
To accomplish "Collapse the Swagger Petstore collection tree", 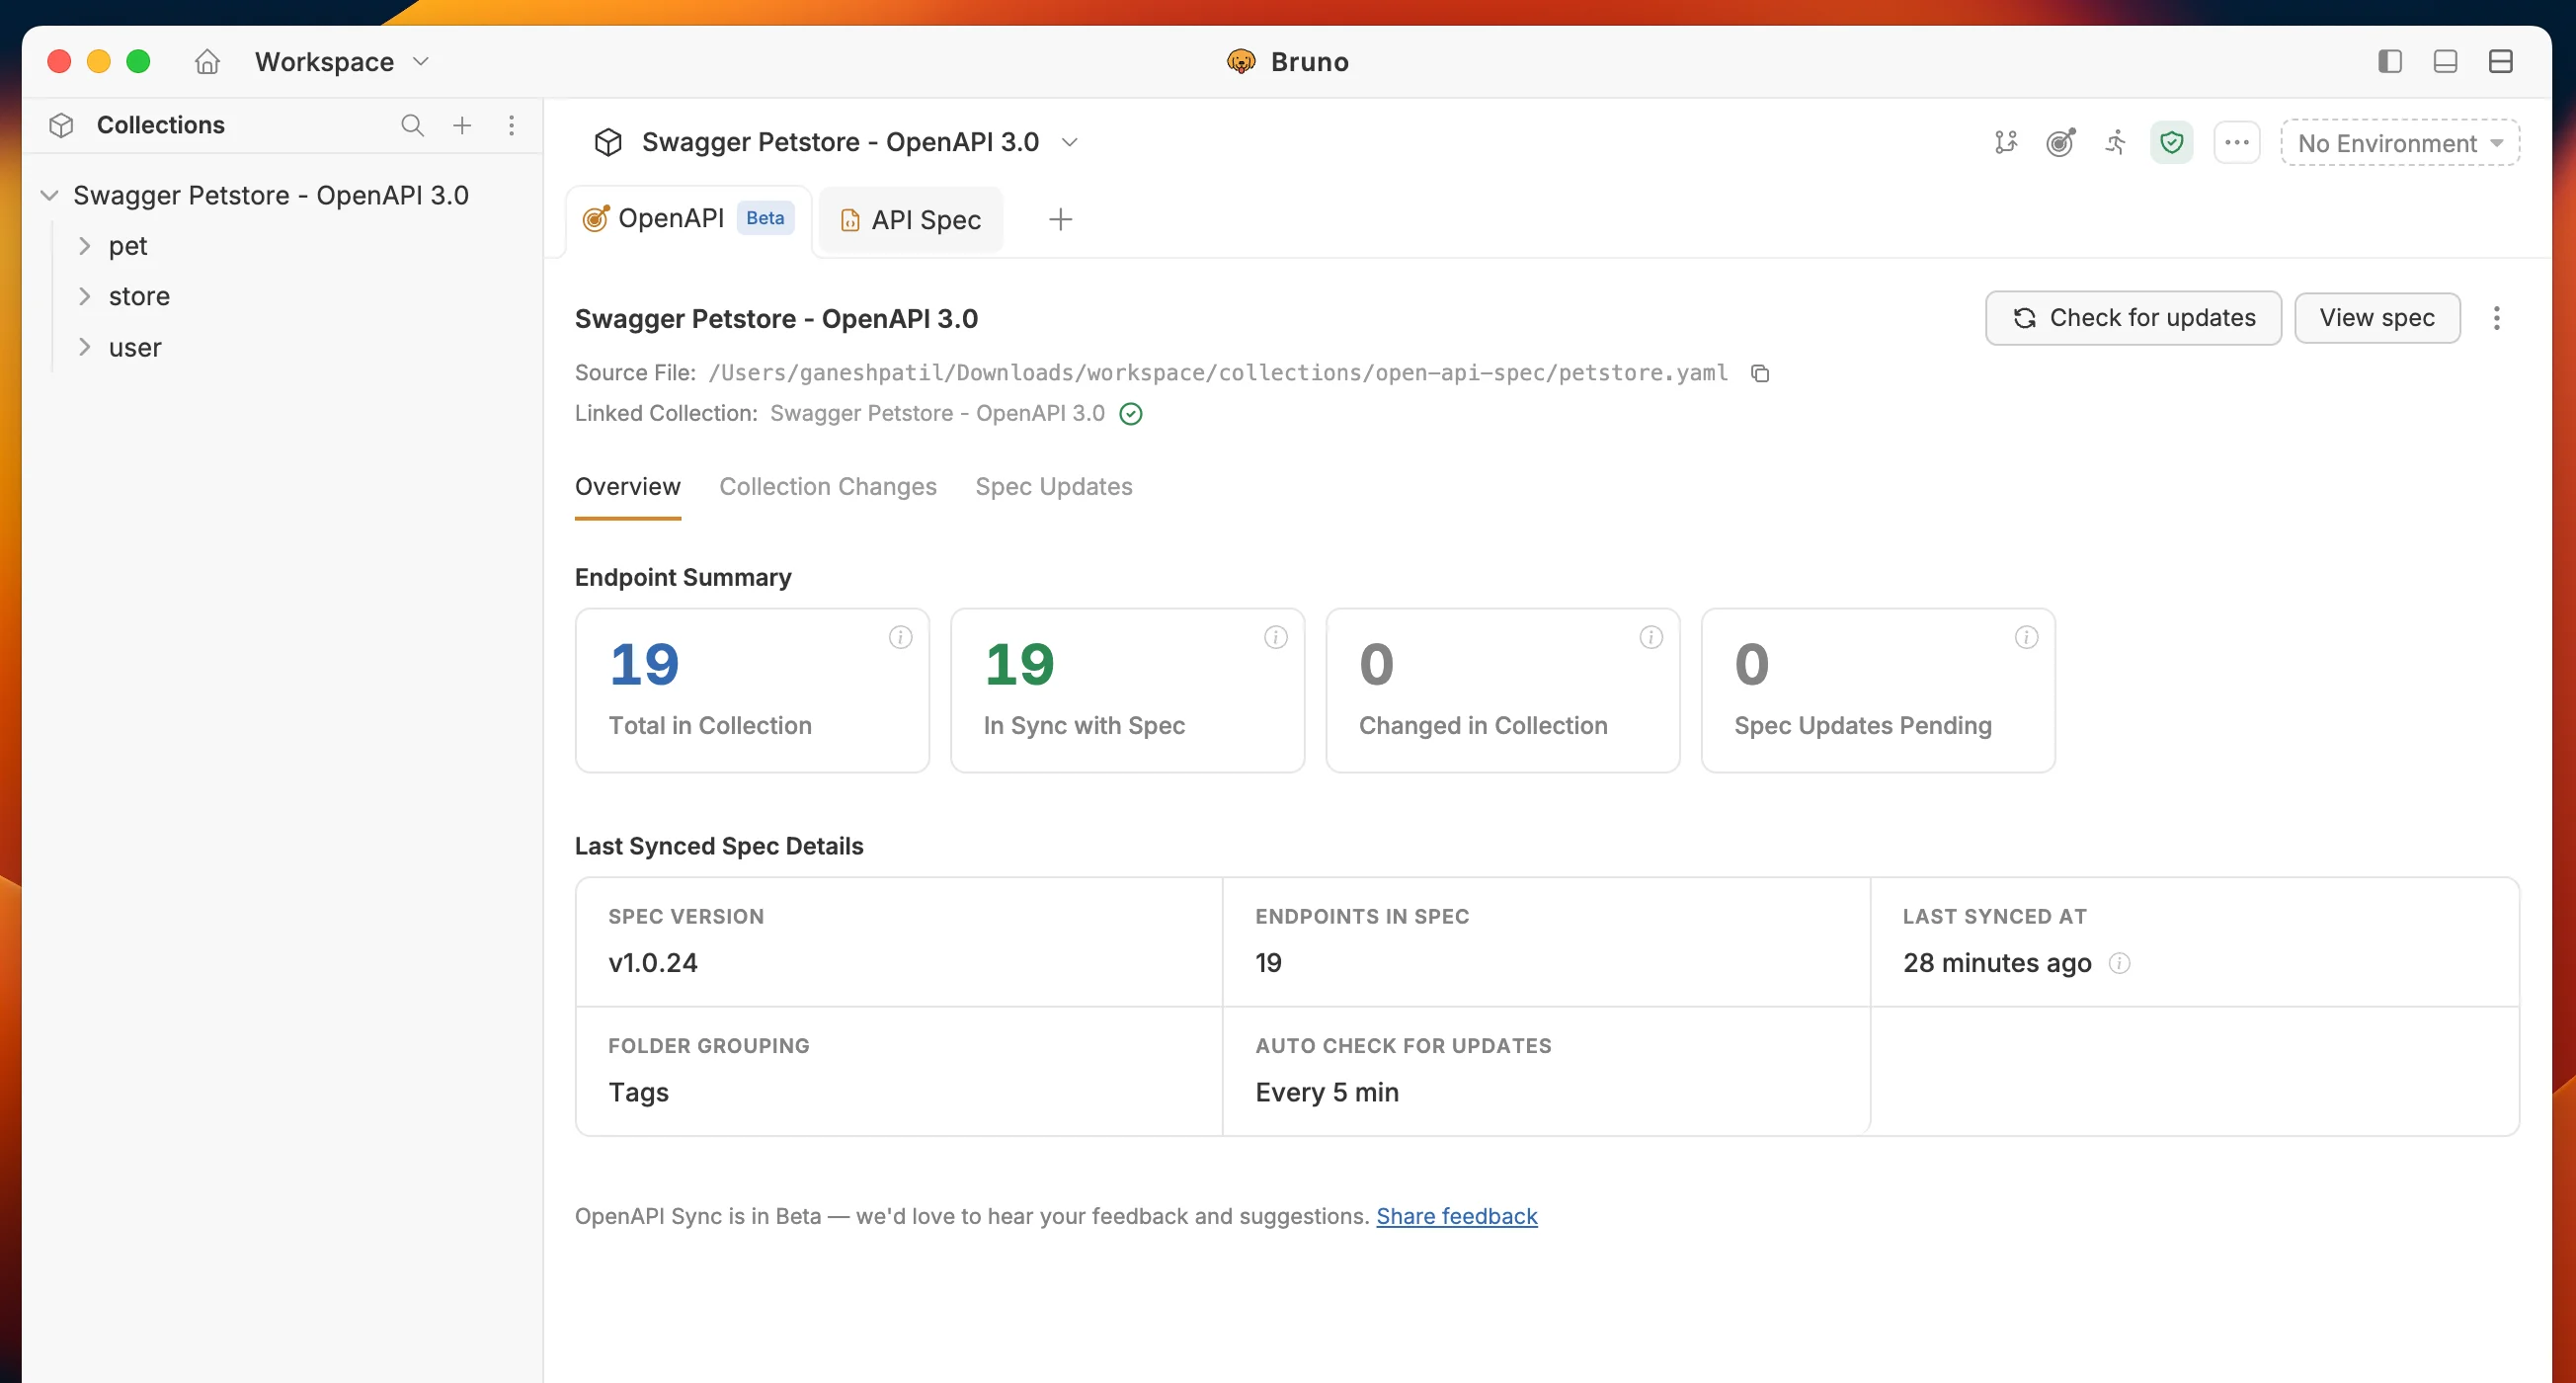I will coord(49,195).
